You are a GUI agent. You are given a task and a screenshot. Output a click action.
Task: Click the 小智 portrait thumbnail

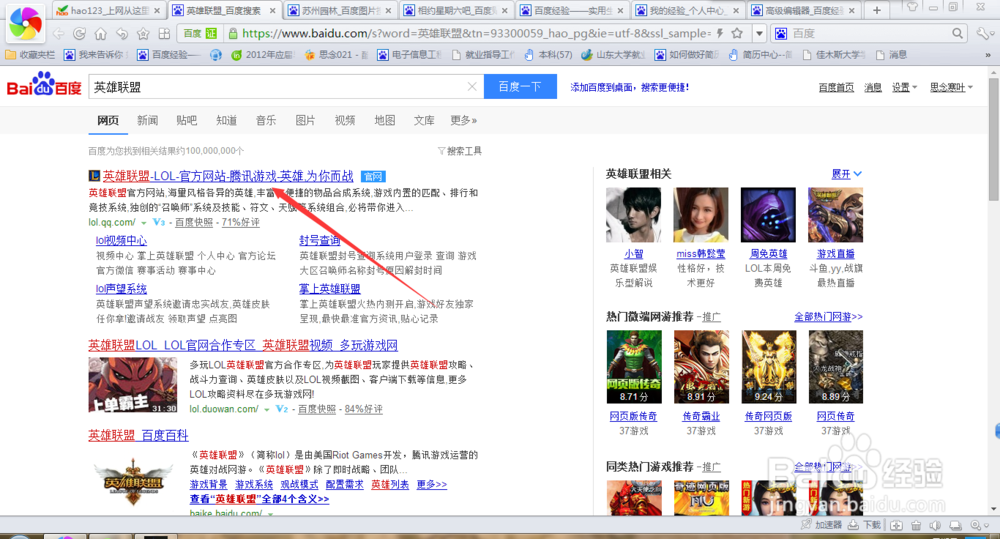pos(633,215)
